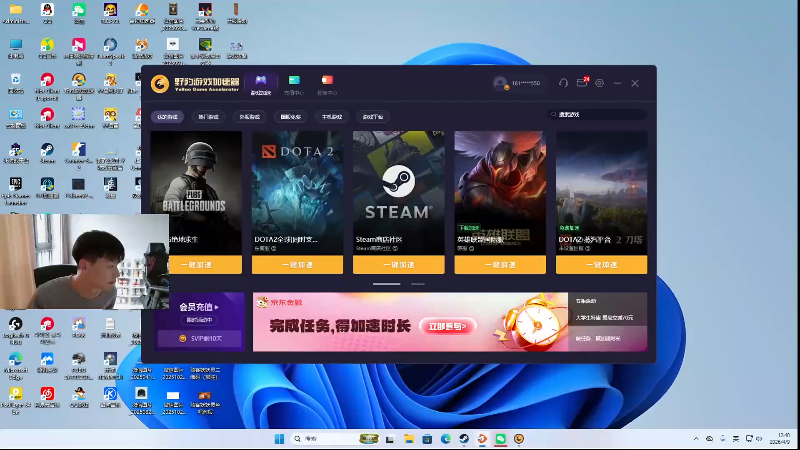Go to first page indicator of game carousel
This screenshot has height=450, width=800.
click(386, 284)
